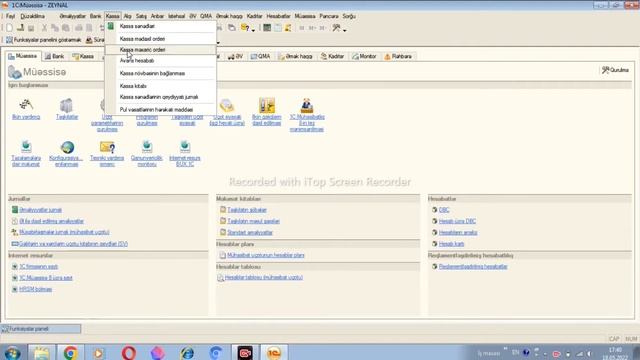Open Mühasibat uçotunun hesablar planı link

pyautogui.click(x=266, y=255)
